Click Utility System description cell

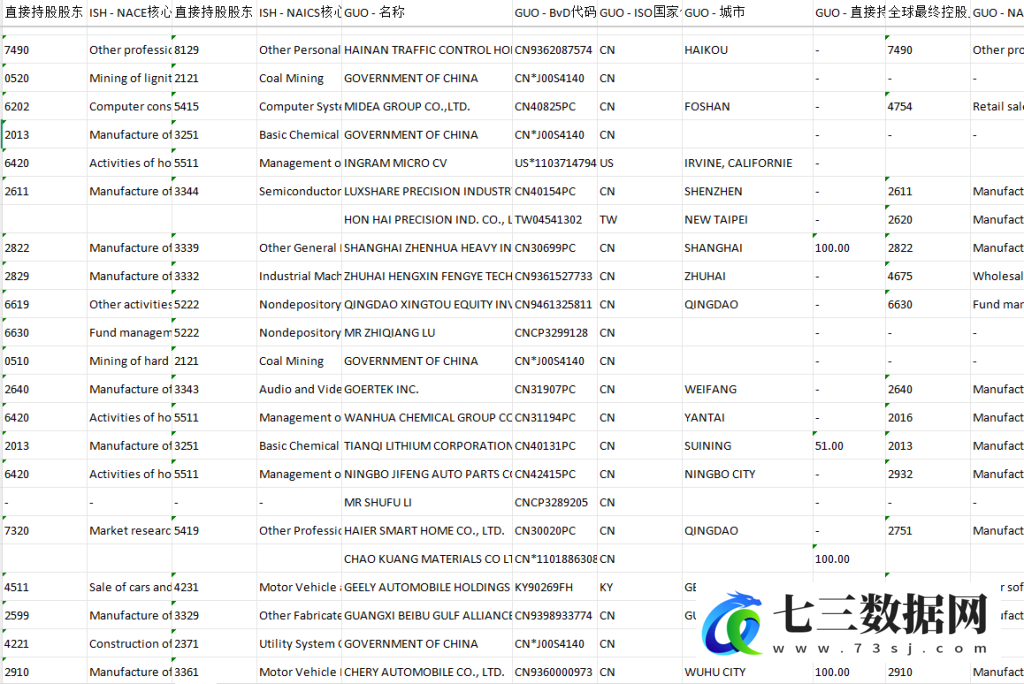click(300, 644)
